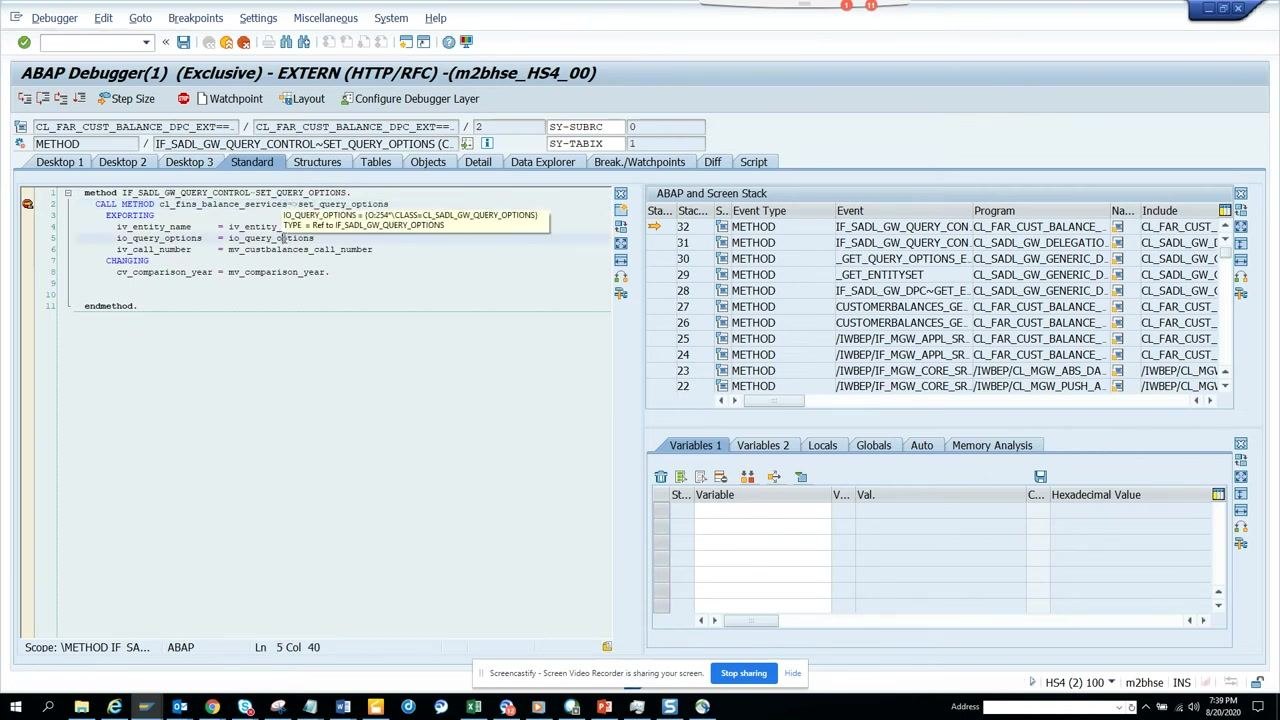Open the Breakpoints menu
This screenshot has height=720, width=1280.
click(195, 18)
